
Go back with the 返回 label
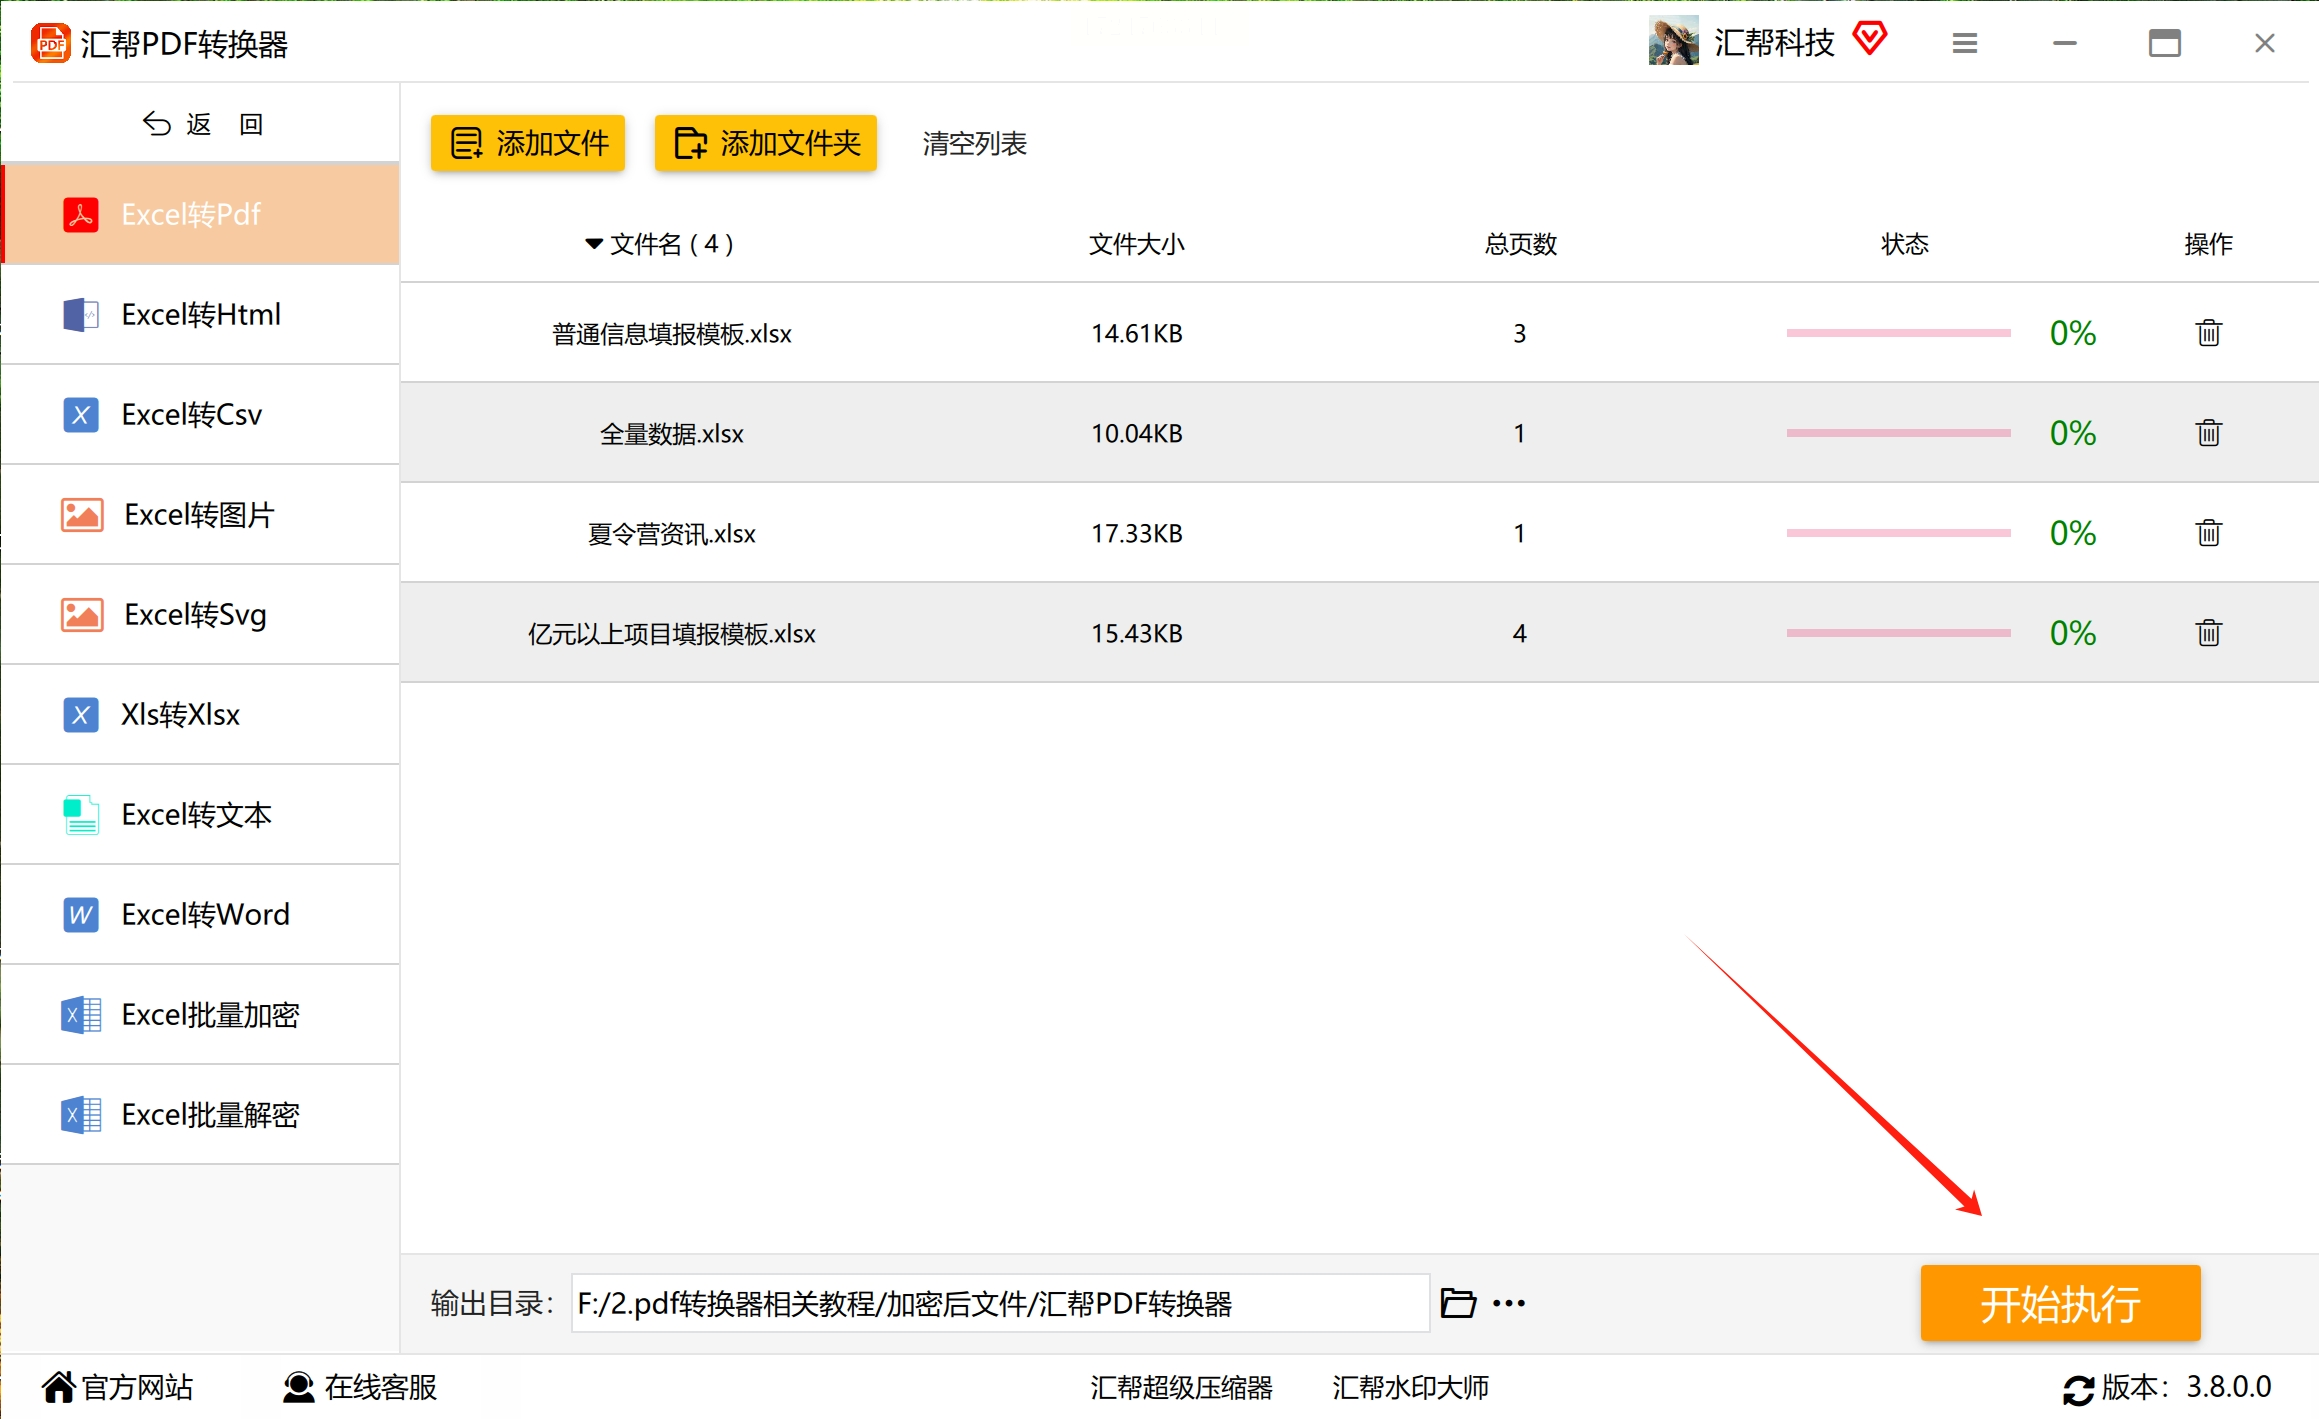(x=225, y=124)
